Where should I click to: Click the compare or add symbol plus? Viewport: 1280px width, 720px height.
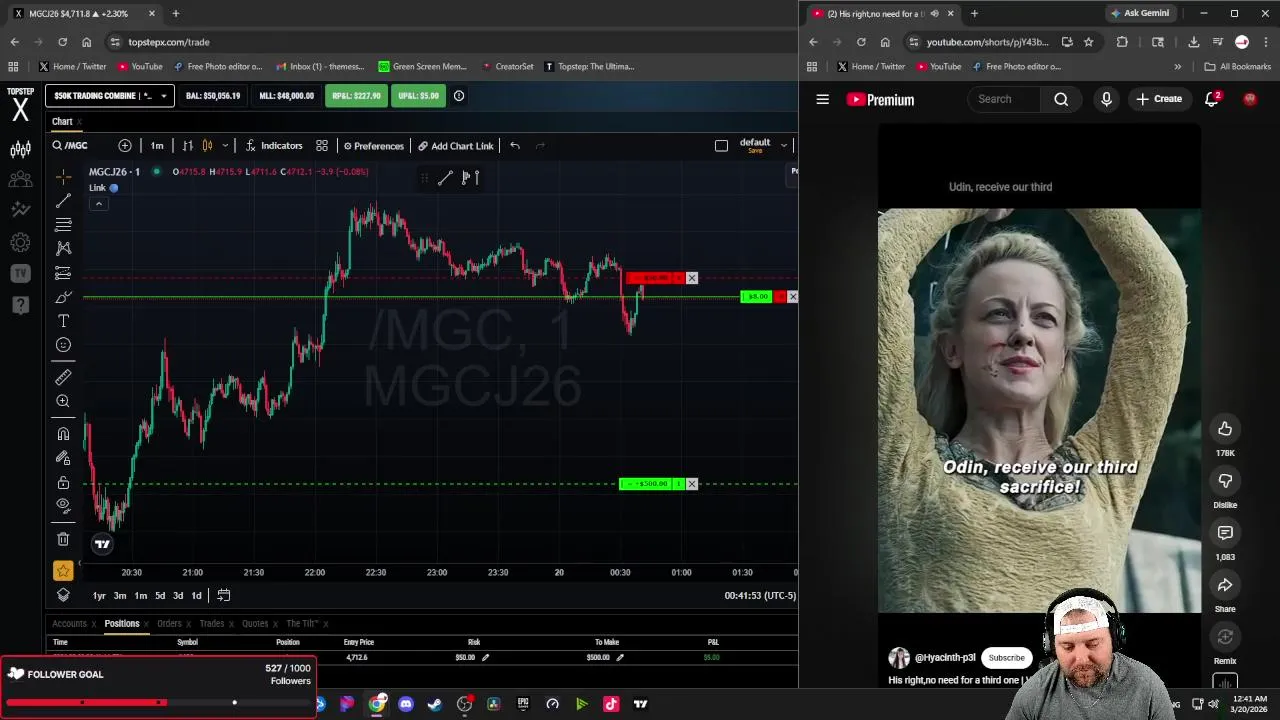click(124, 146)
